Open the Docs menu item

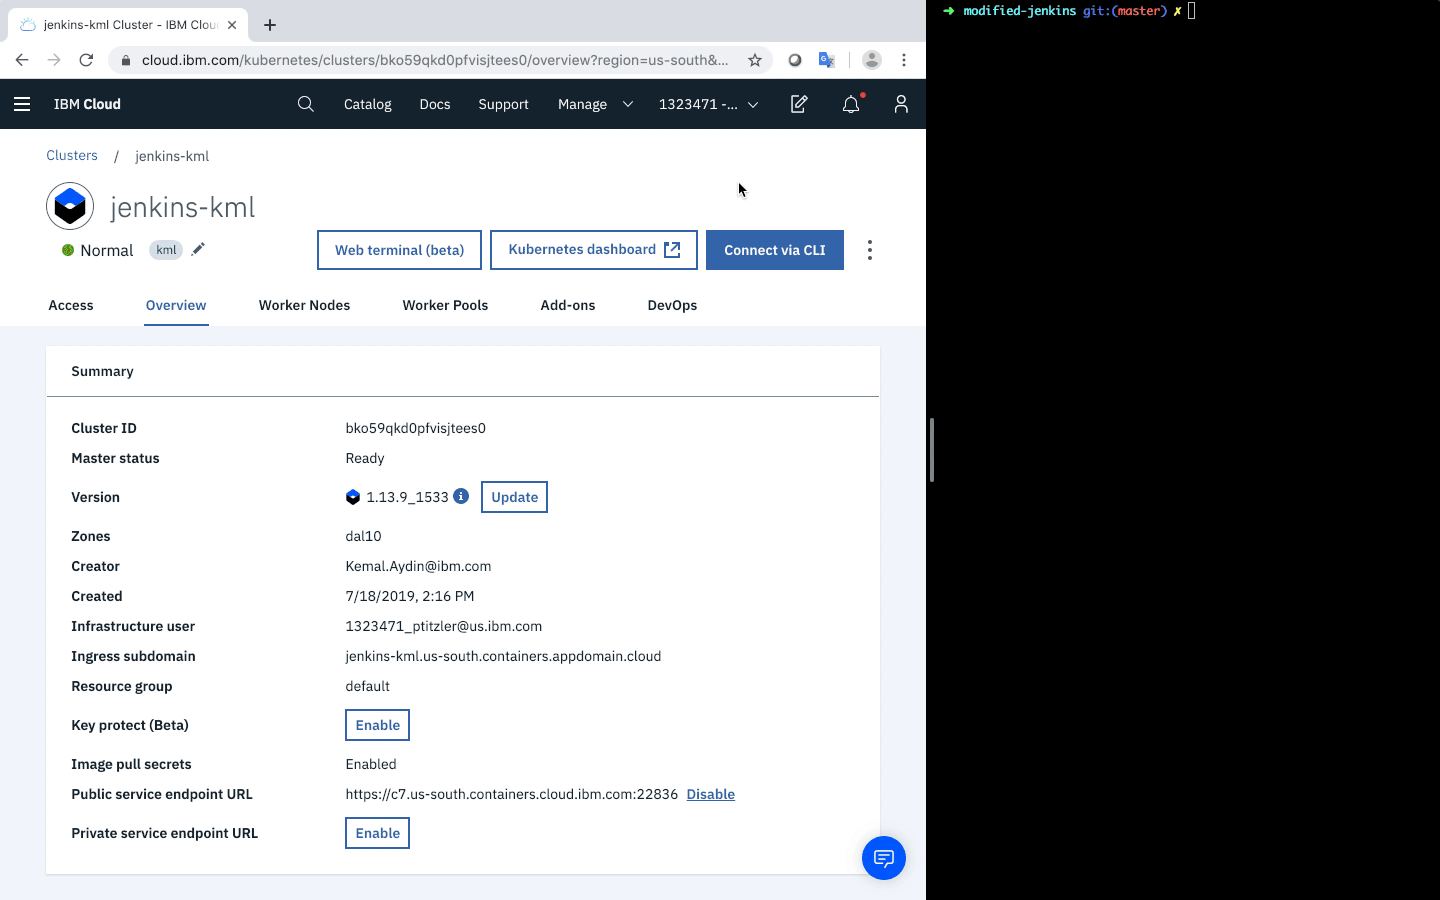pos(435,104)
